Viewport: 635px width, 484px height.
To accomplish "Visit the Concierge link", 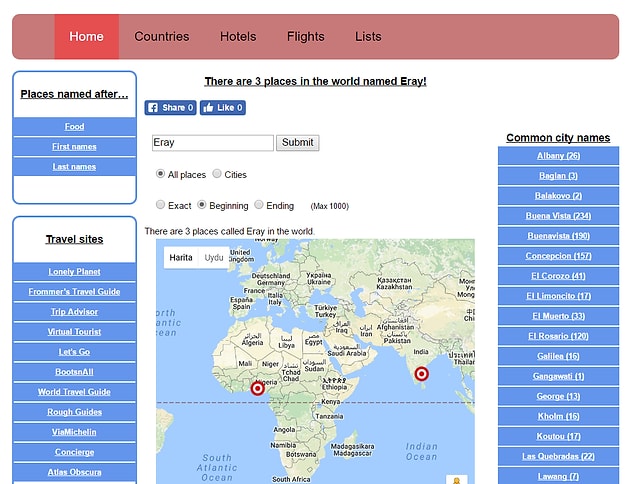I will [x=75, y=452].
